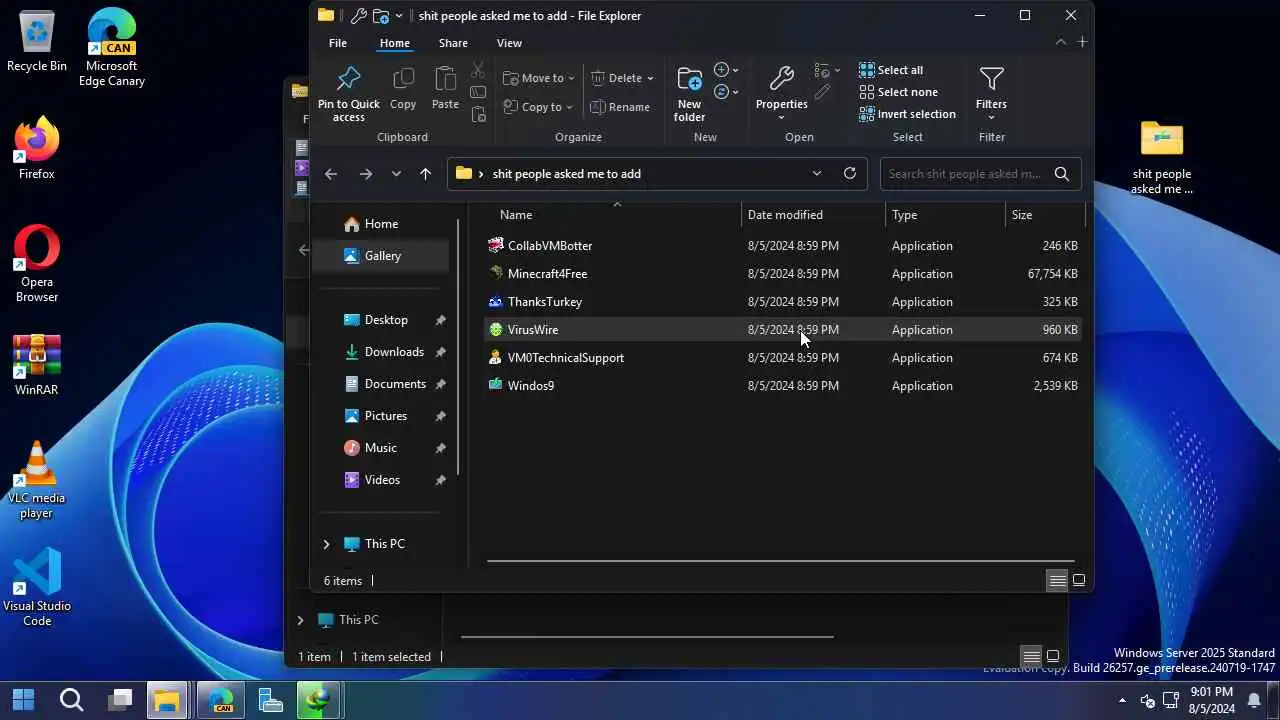The image size is (1280, 720).
Task: Switch to details view in front window status bar
Action: pos(1057,581)
